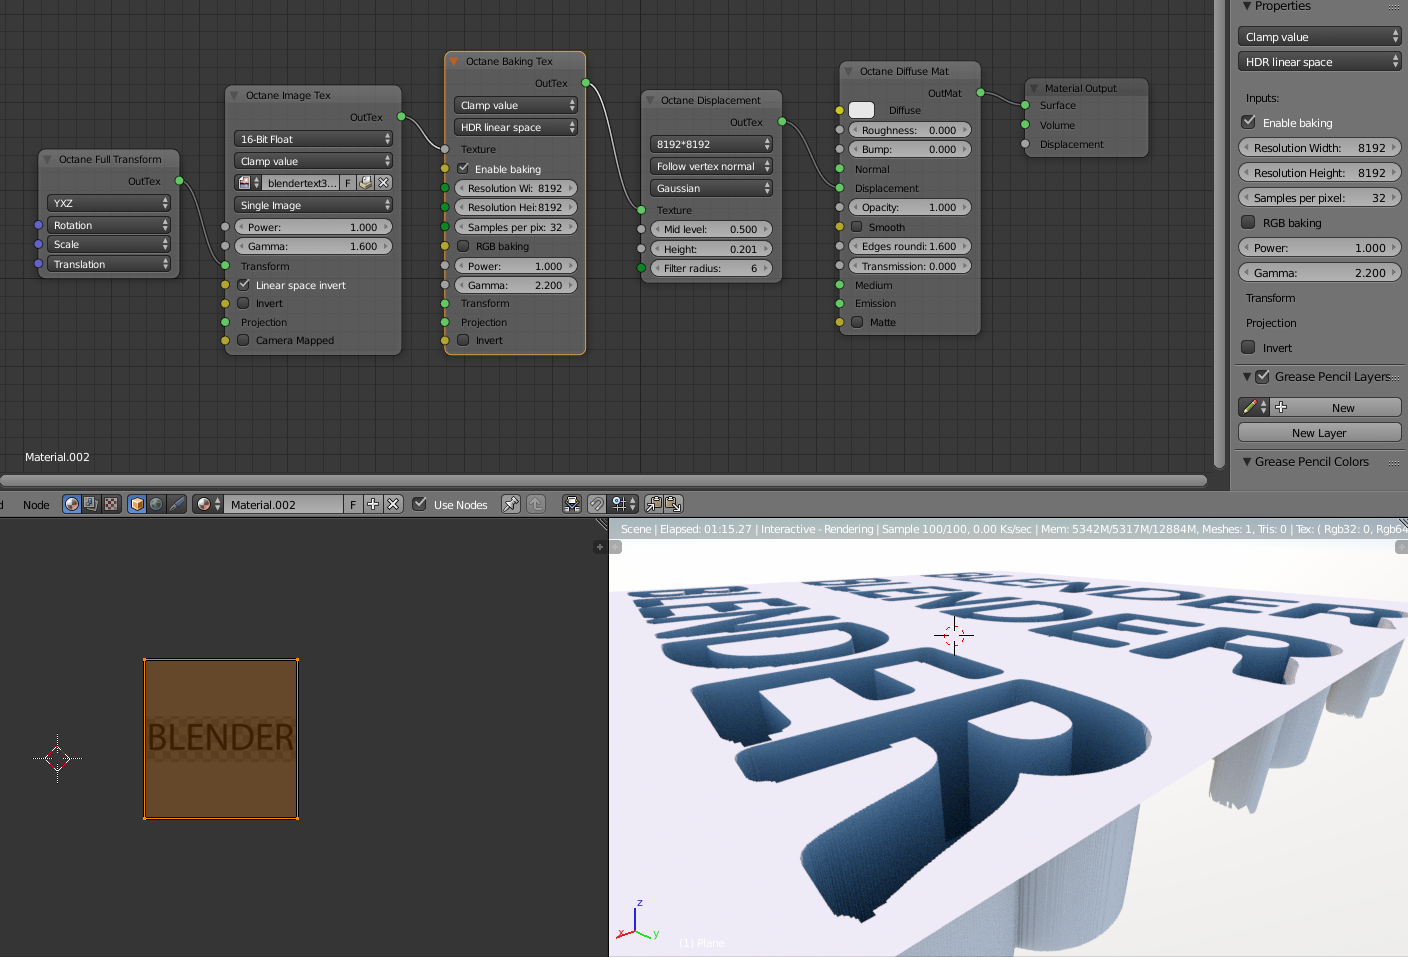1408x957 pixels.
Task: Add new material with plus icon
Action: (x=373, y=504)
